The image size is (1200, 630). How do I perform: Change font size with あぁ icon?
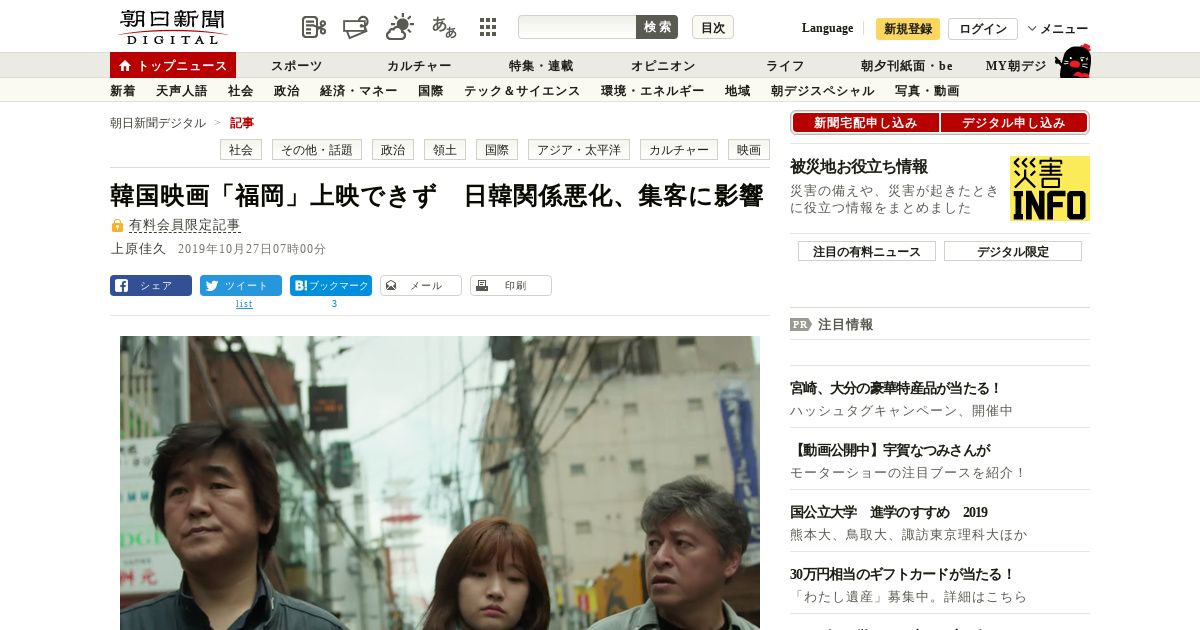click(444, 27)
